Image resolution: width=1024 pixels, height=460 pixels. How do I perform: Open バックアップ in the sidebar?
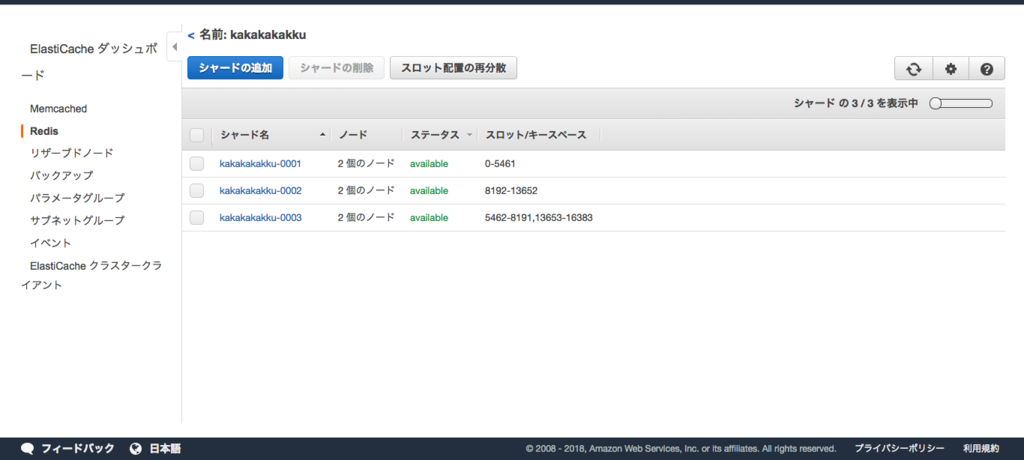click(61, 175)
